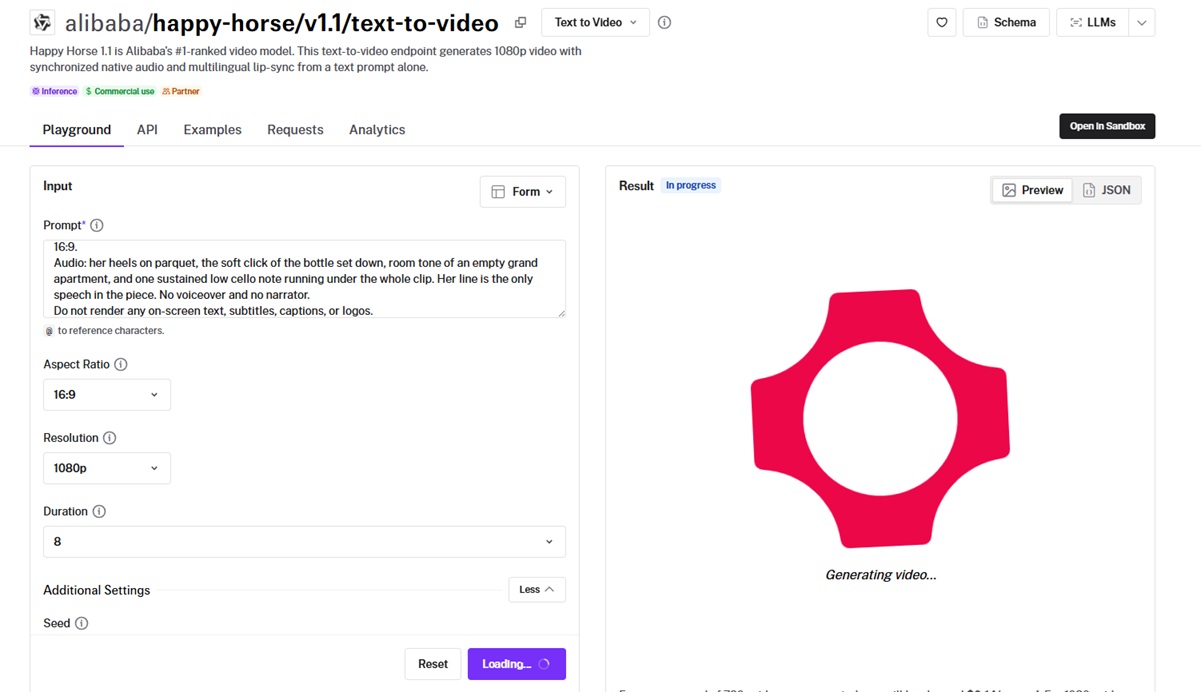This screenshot has width=1201, height=692.
Task: Click inside the Prompt text area
Action: tap(304, 279)
